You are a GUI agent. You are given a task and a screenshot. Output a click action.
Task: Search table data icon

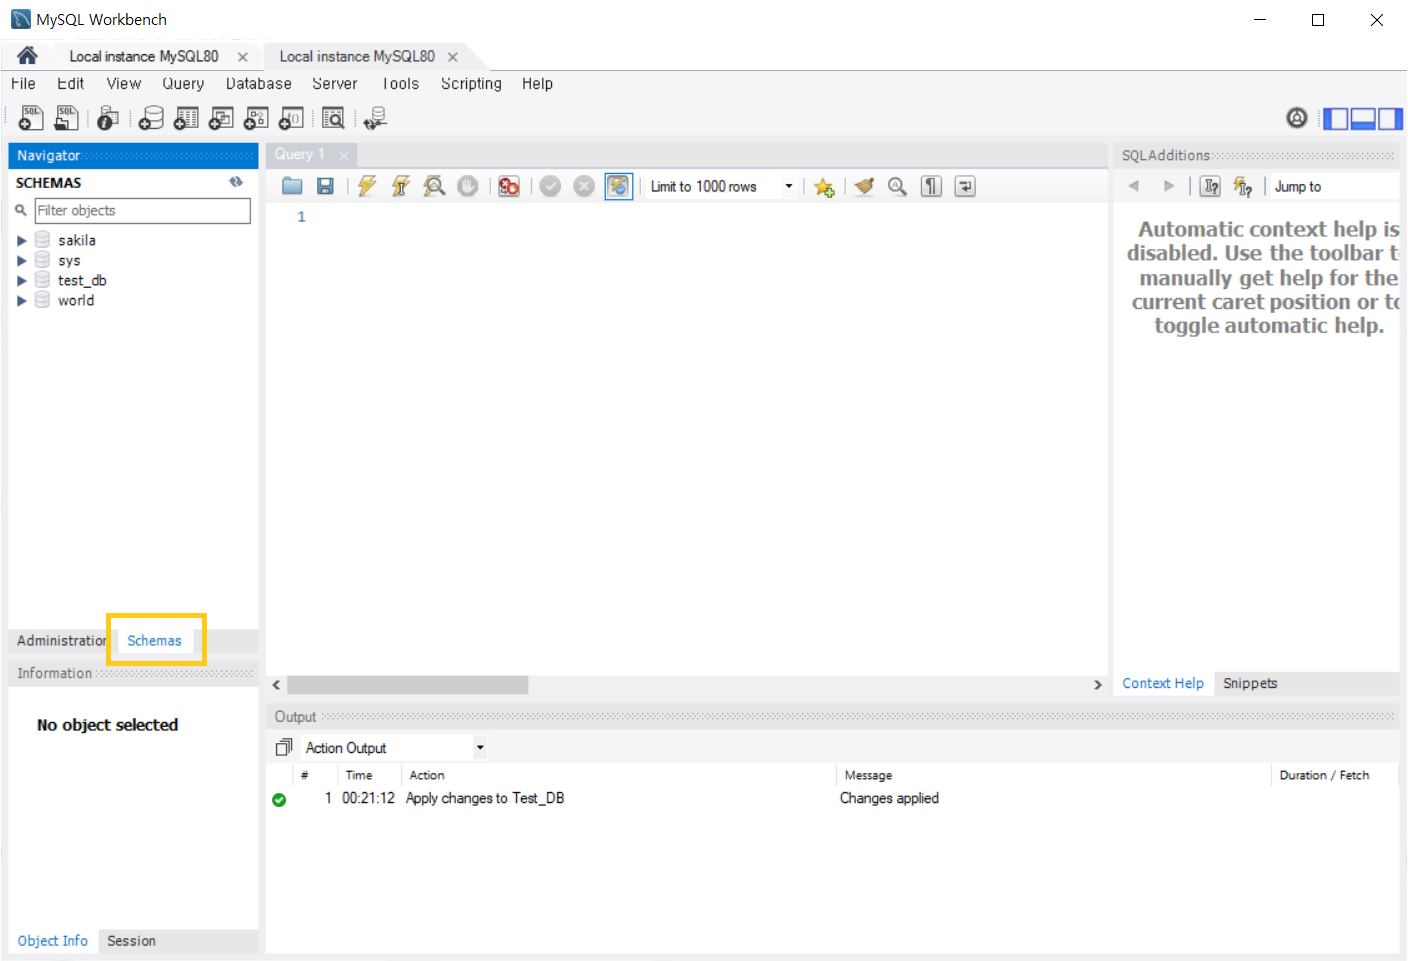[x=333, y=118]
